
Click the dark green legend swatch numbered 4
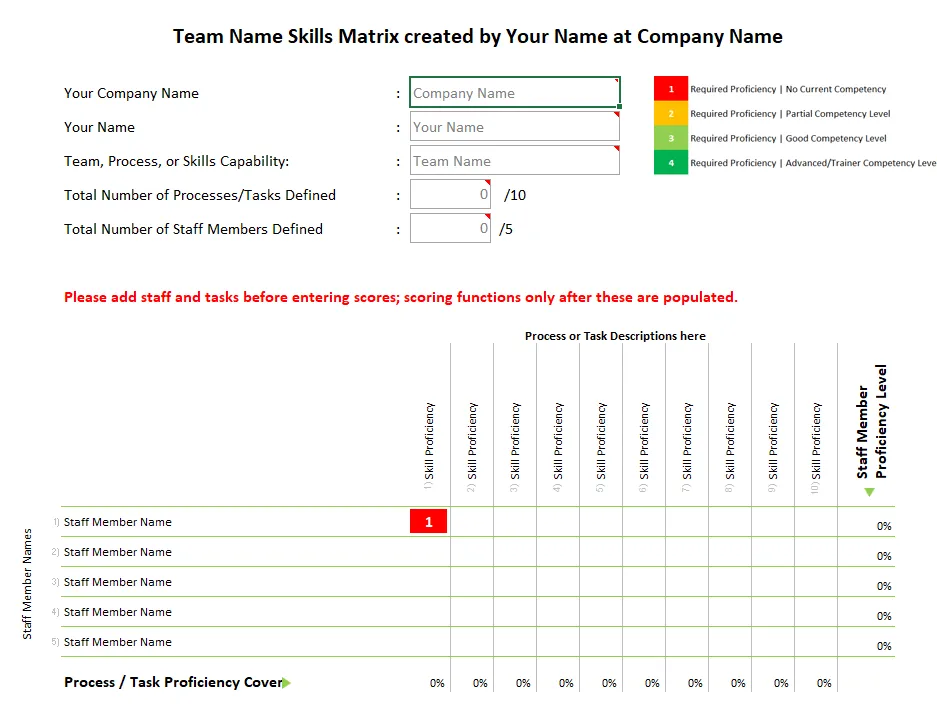click(670, 163)
